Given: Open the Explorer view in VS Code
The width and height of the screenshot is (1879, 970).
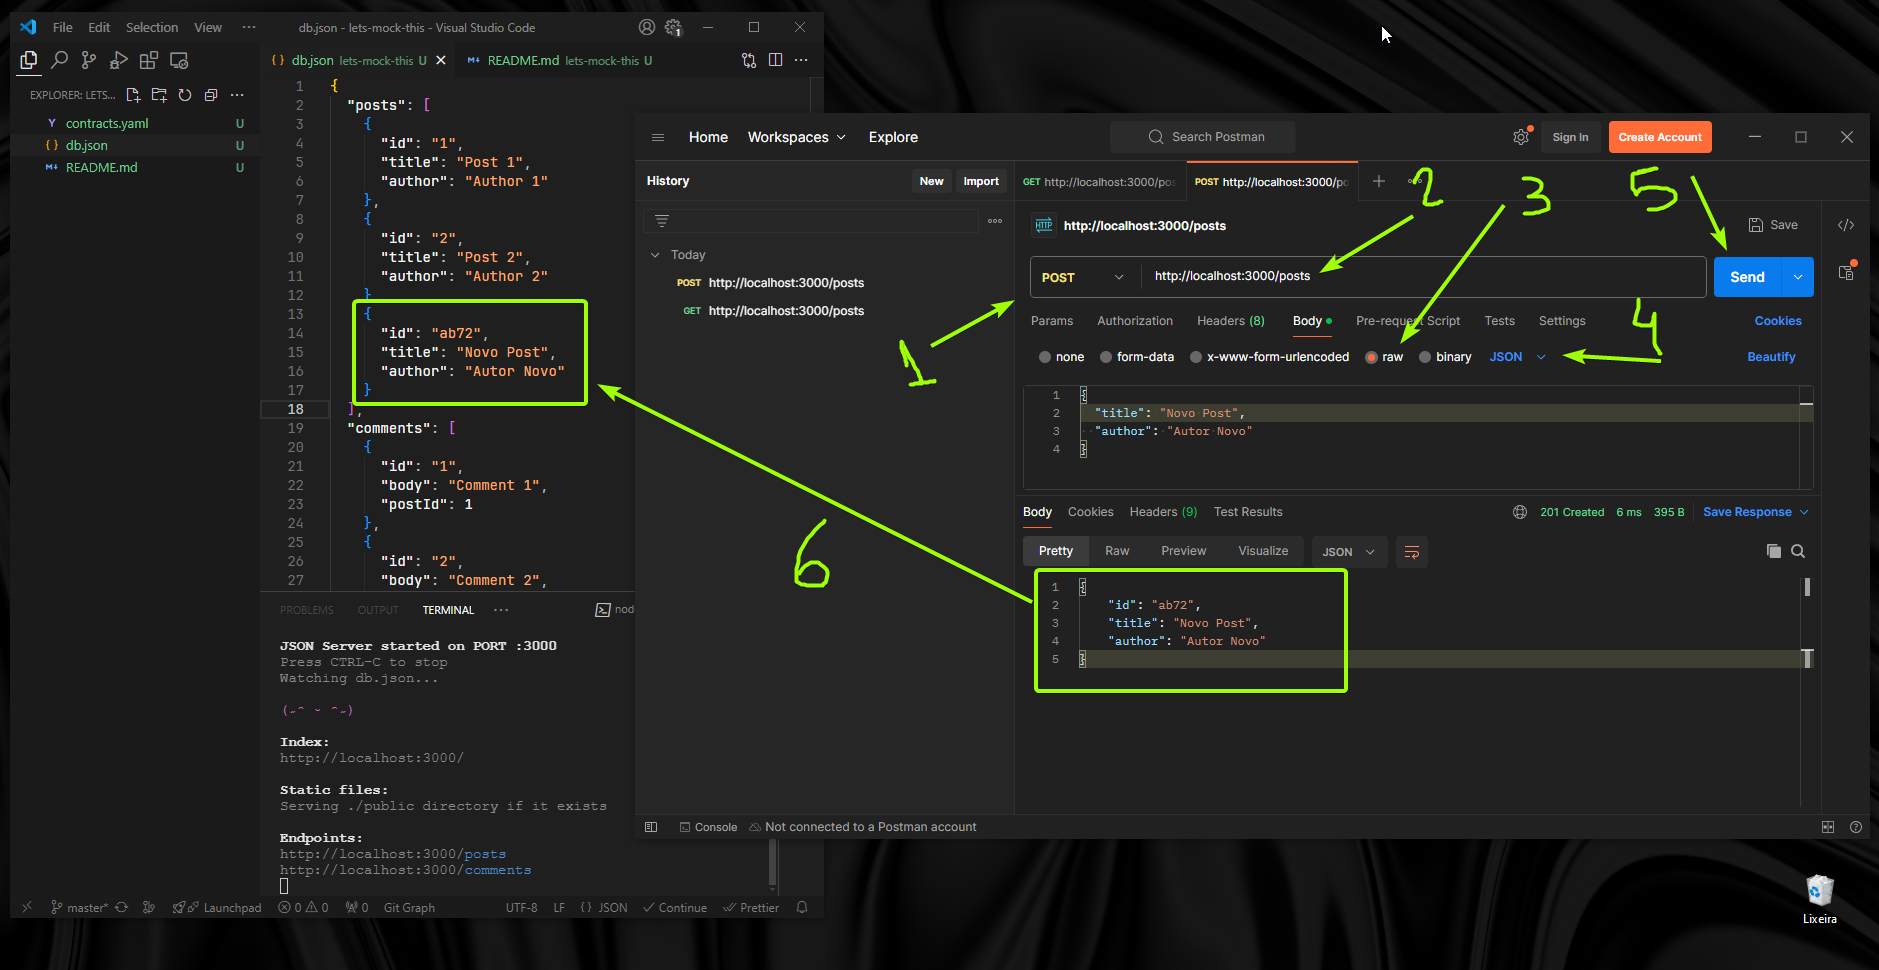Looking at the screenshot, I should click(x=29, y=60).
